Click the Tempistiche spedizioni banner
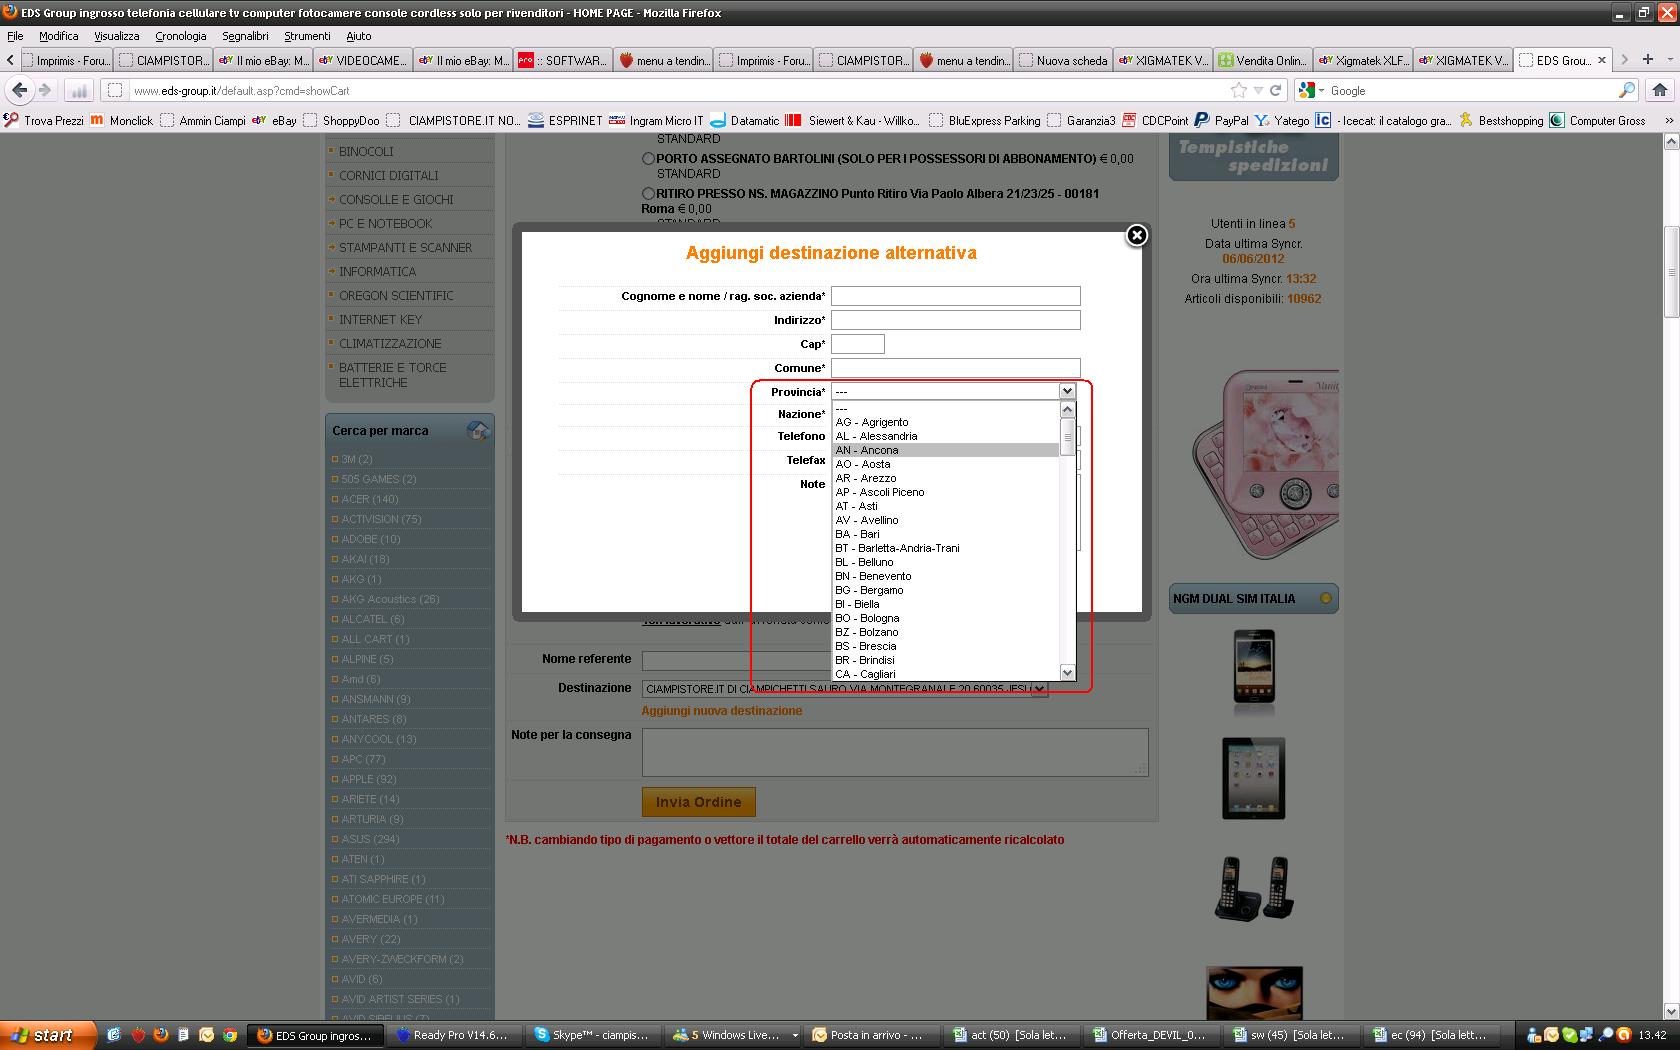This screenshot has width=1680, height=1050. coord(1254,157)
